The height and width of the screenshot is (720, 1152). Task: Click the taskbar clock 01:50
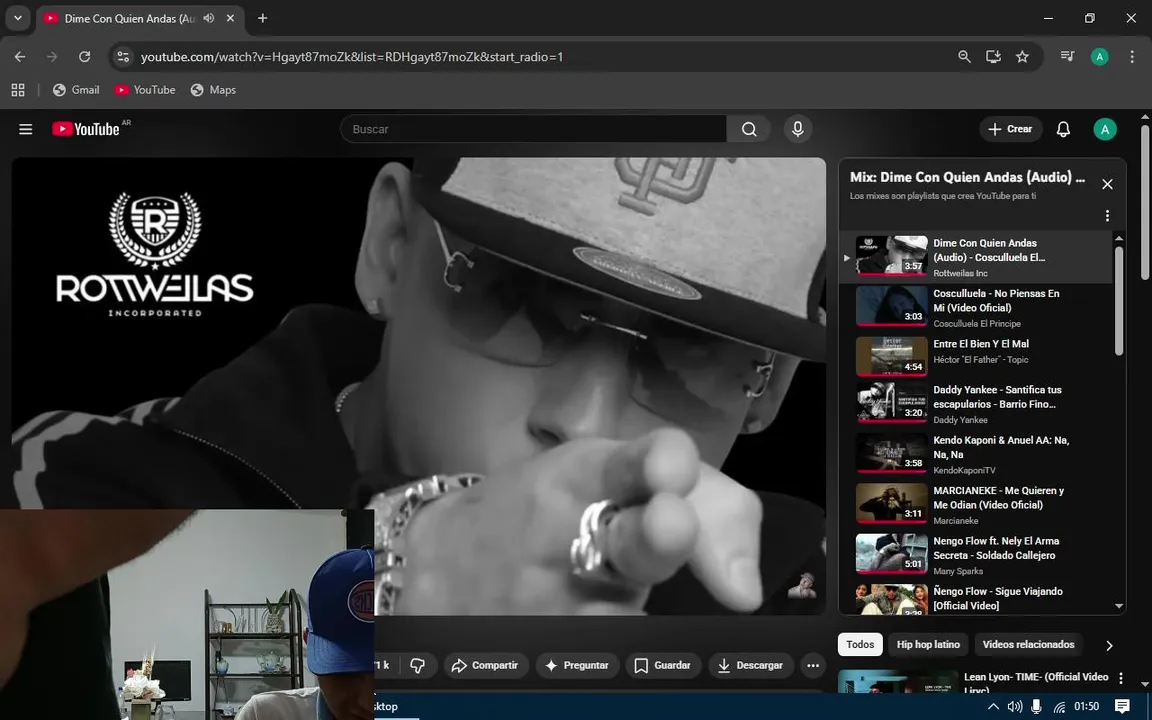1087,707
